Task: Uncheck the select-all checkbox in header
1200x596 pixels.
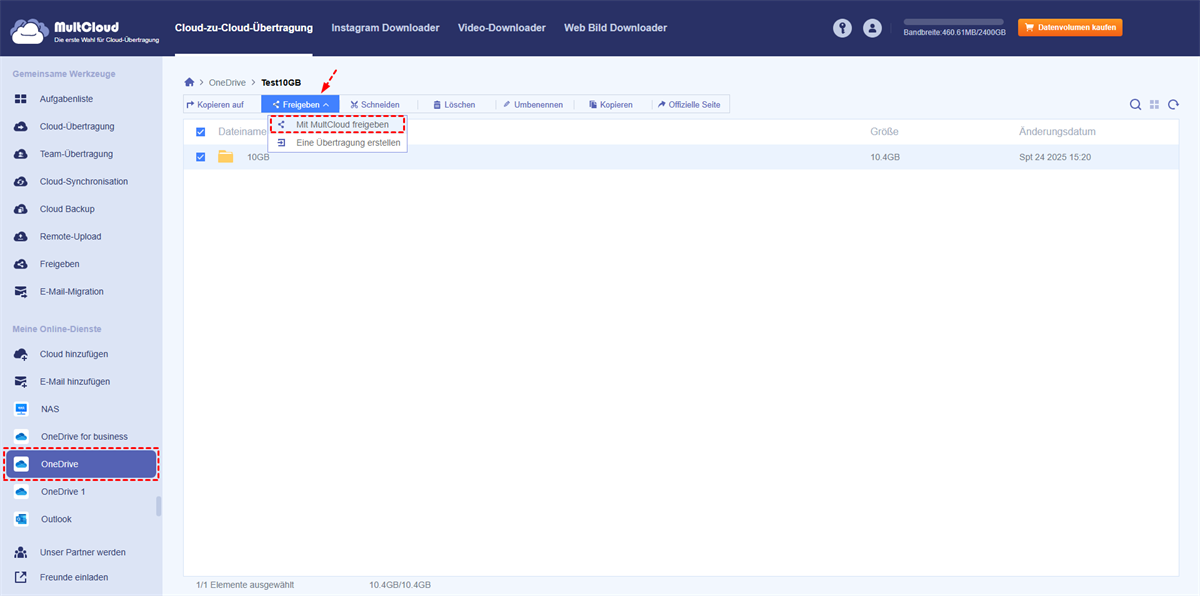Action: [201, 132]
